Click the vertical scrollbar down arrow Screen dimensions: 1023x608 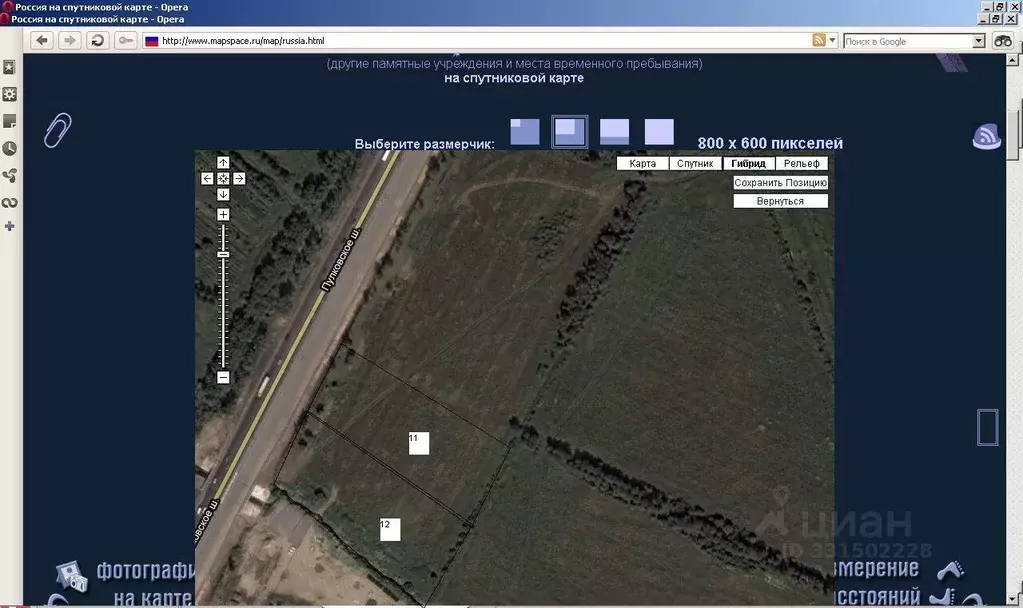pos(1013,598)
